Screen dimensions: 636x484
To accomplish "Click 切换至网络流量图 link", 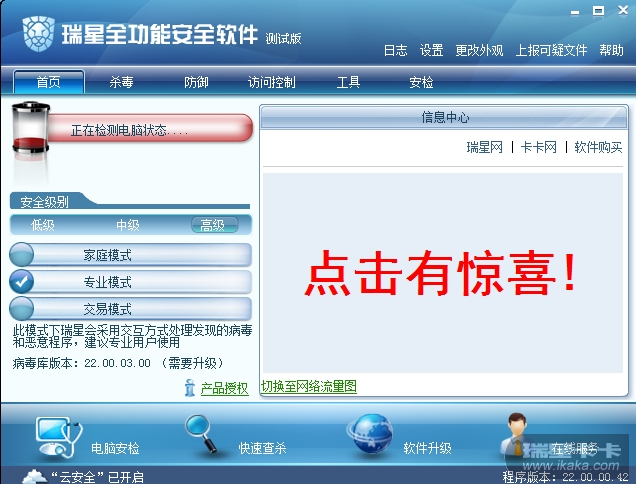I will click(x=309, y=386).
